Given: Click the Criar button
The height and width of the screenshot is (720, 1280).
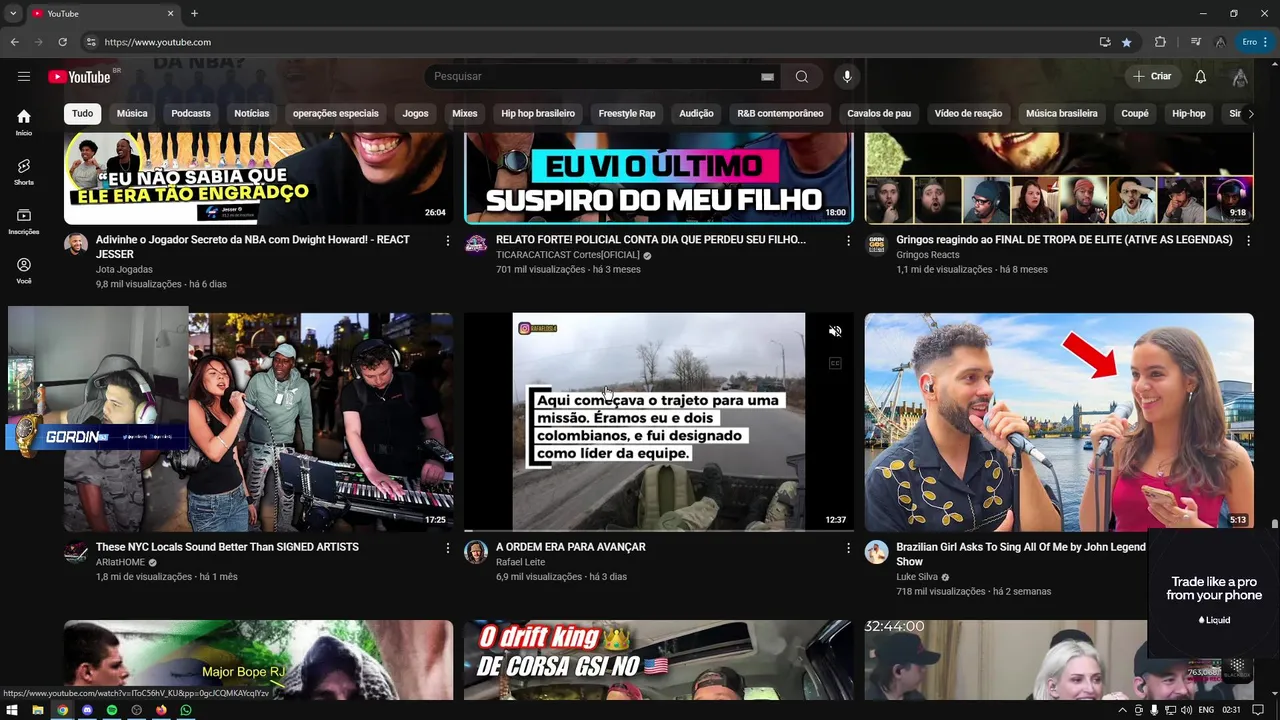Looking at the screenshot, I should tap(1152, 77).
